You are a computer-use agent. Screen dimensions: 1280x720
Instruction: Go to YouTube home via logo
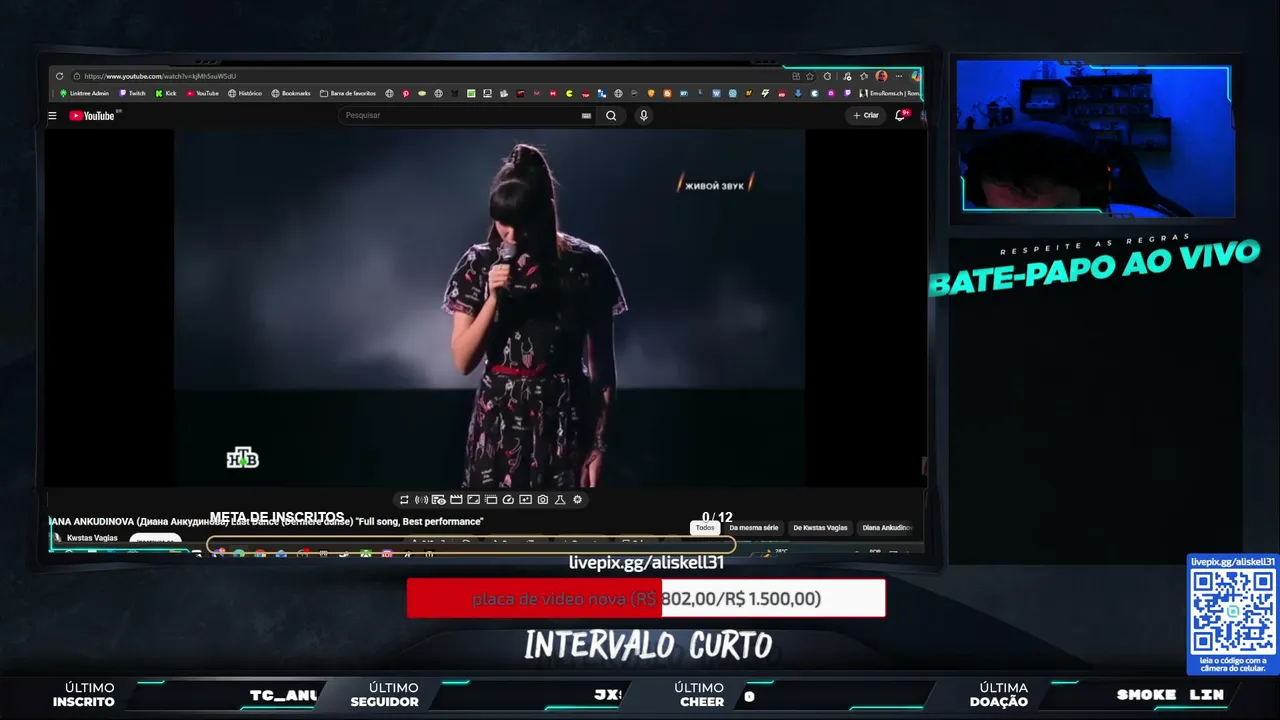coord(94,116)
